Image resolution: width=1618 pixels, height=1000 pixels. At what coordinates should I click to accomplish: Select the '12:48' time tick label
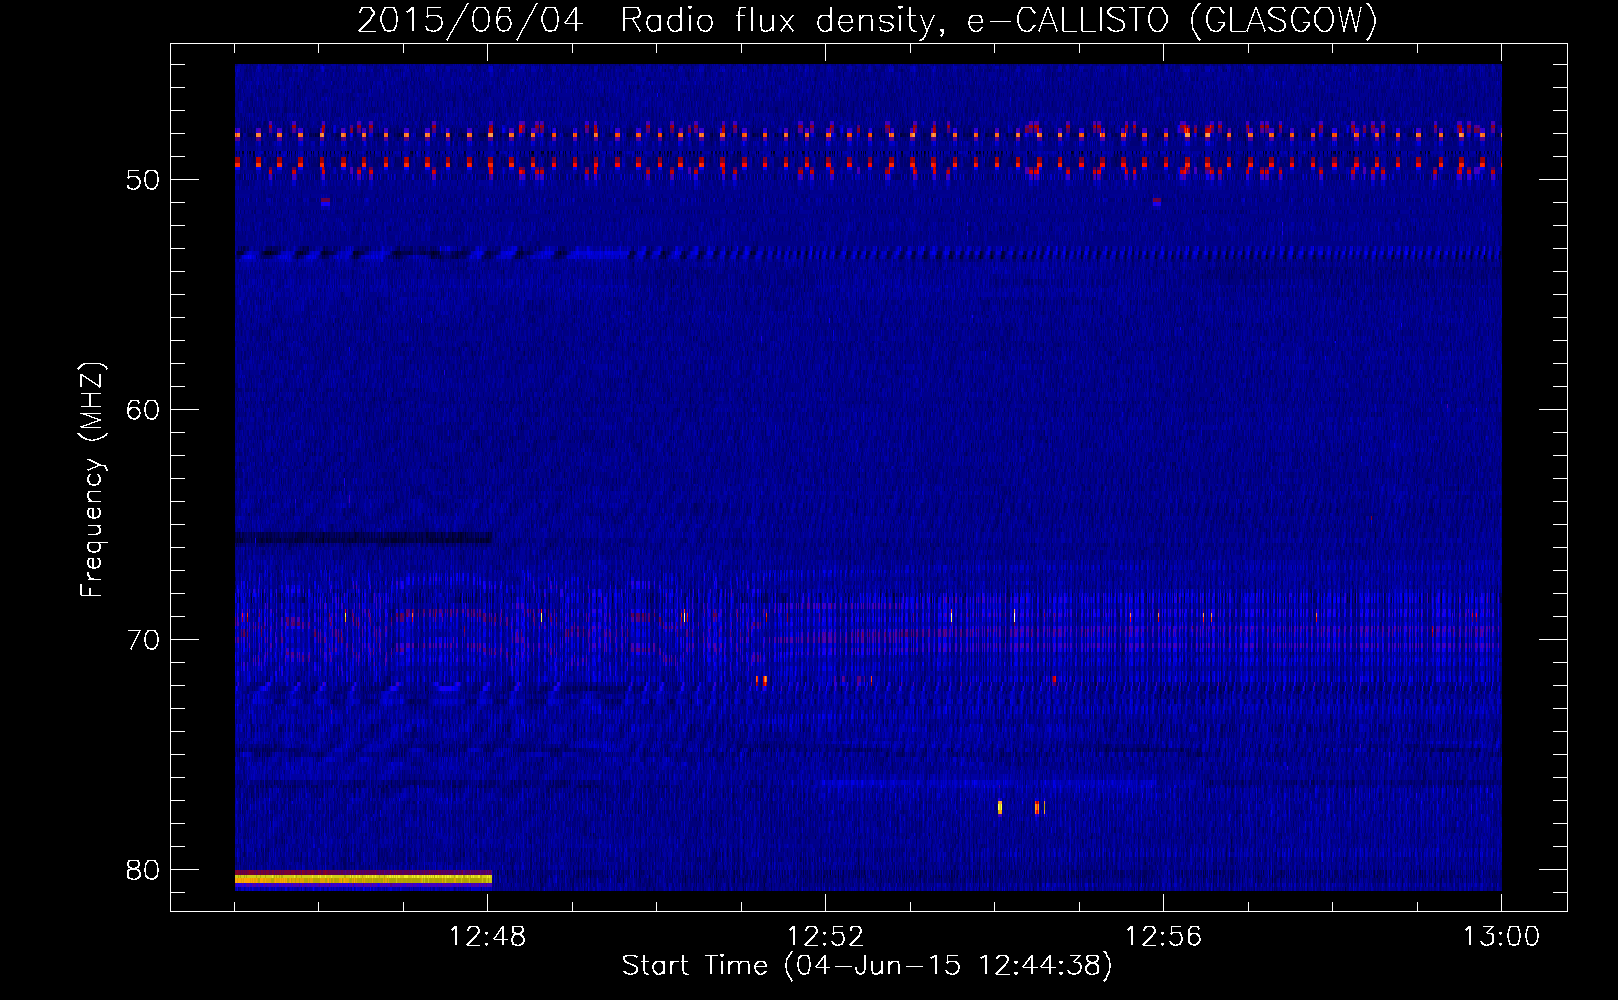tap(488, 937)
